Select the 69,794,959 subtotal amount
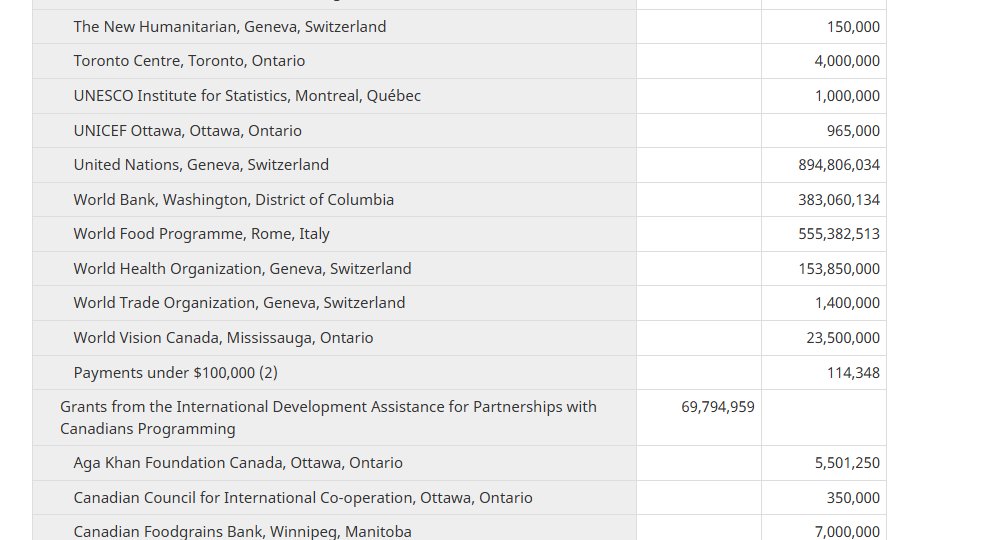The image size is (995, 540). 717,407
